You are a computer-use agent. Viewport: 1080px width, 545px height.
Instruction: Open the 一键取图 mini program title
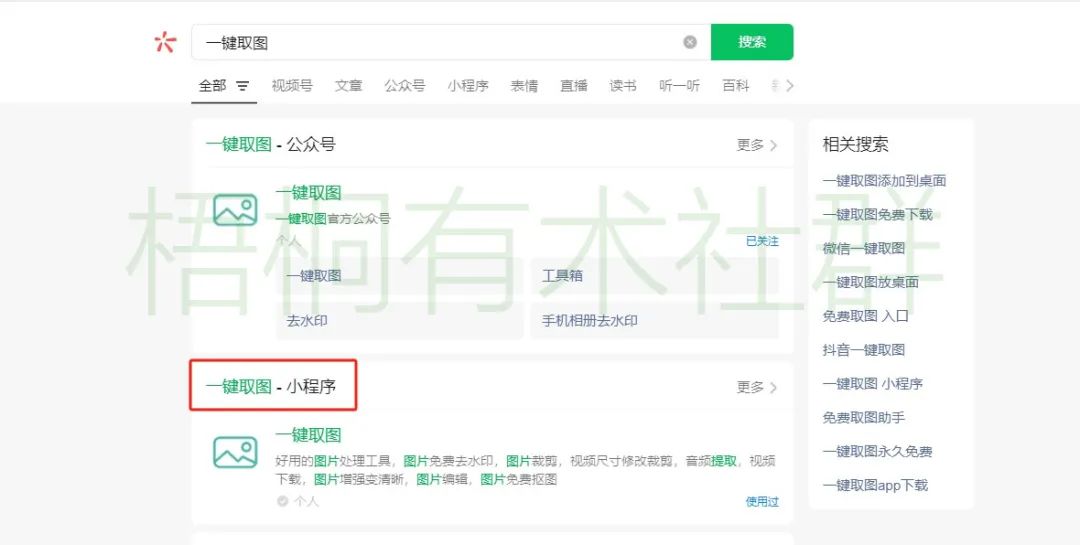point(309,435)
